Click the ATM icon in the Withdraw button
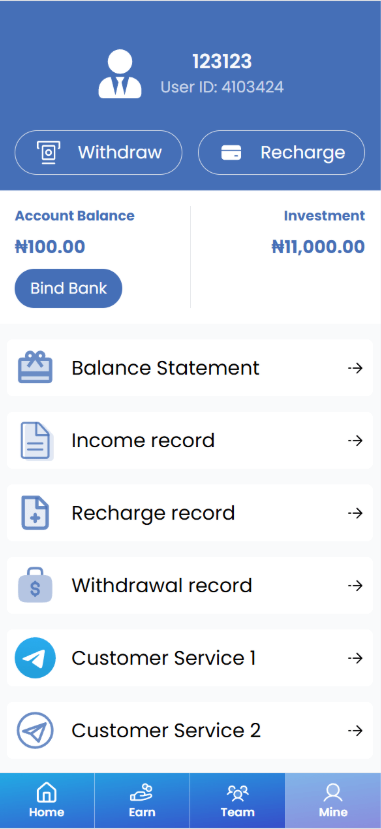The image size is (381, 829). pos(49,152)
